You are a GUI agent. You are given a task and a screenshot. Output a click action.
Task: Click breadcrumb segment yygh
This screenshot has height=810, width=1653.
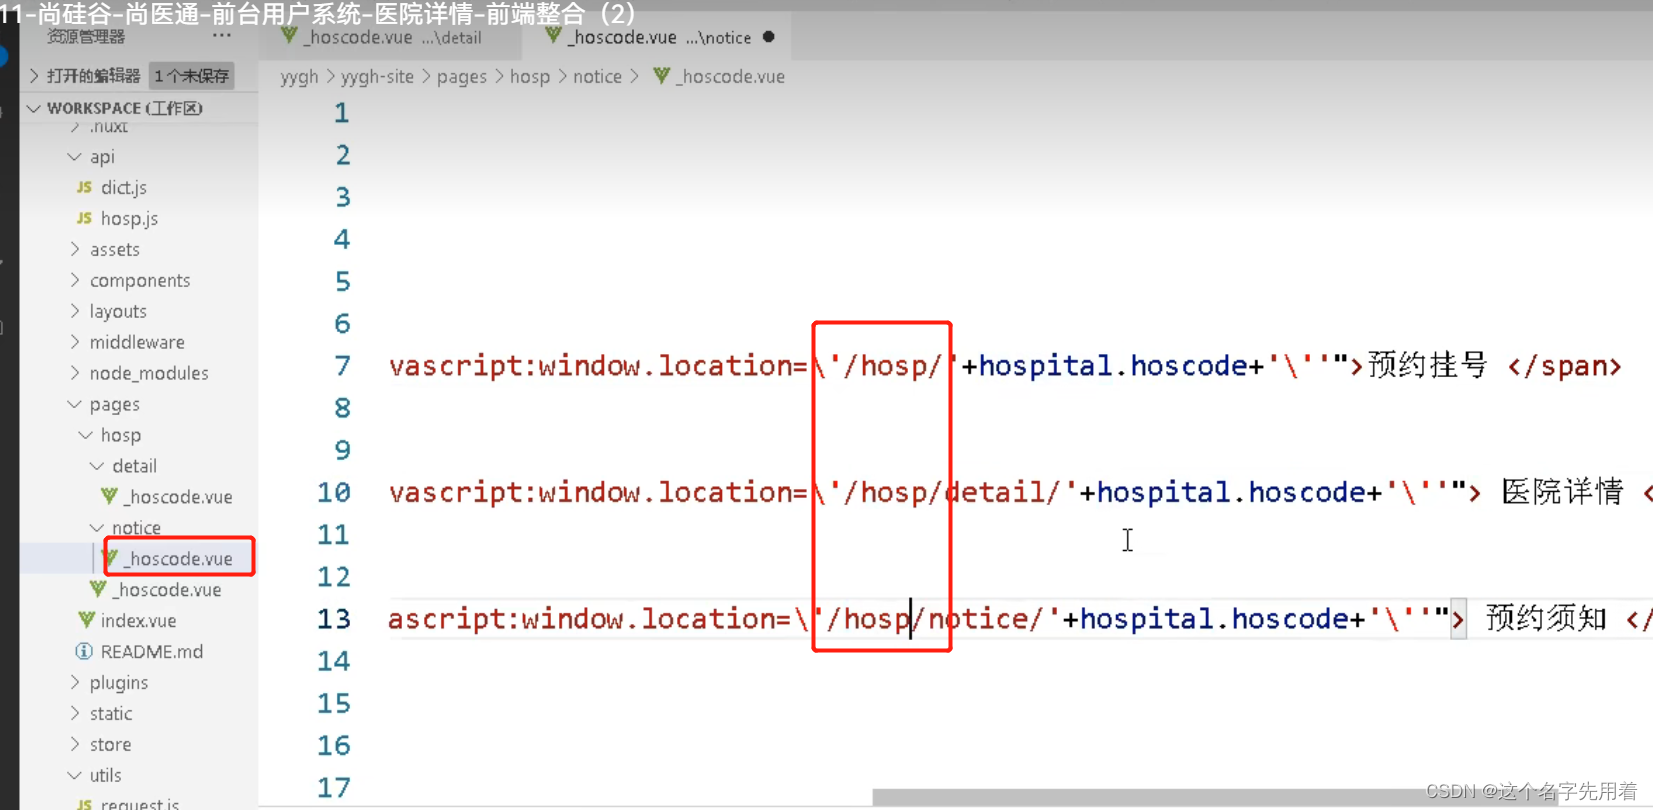click(x=299, y=77)
